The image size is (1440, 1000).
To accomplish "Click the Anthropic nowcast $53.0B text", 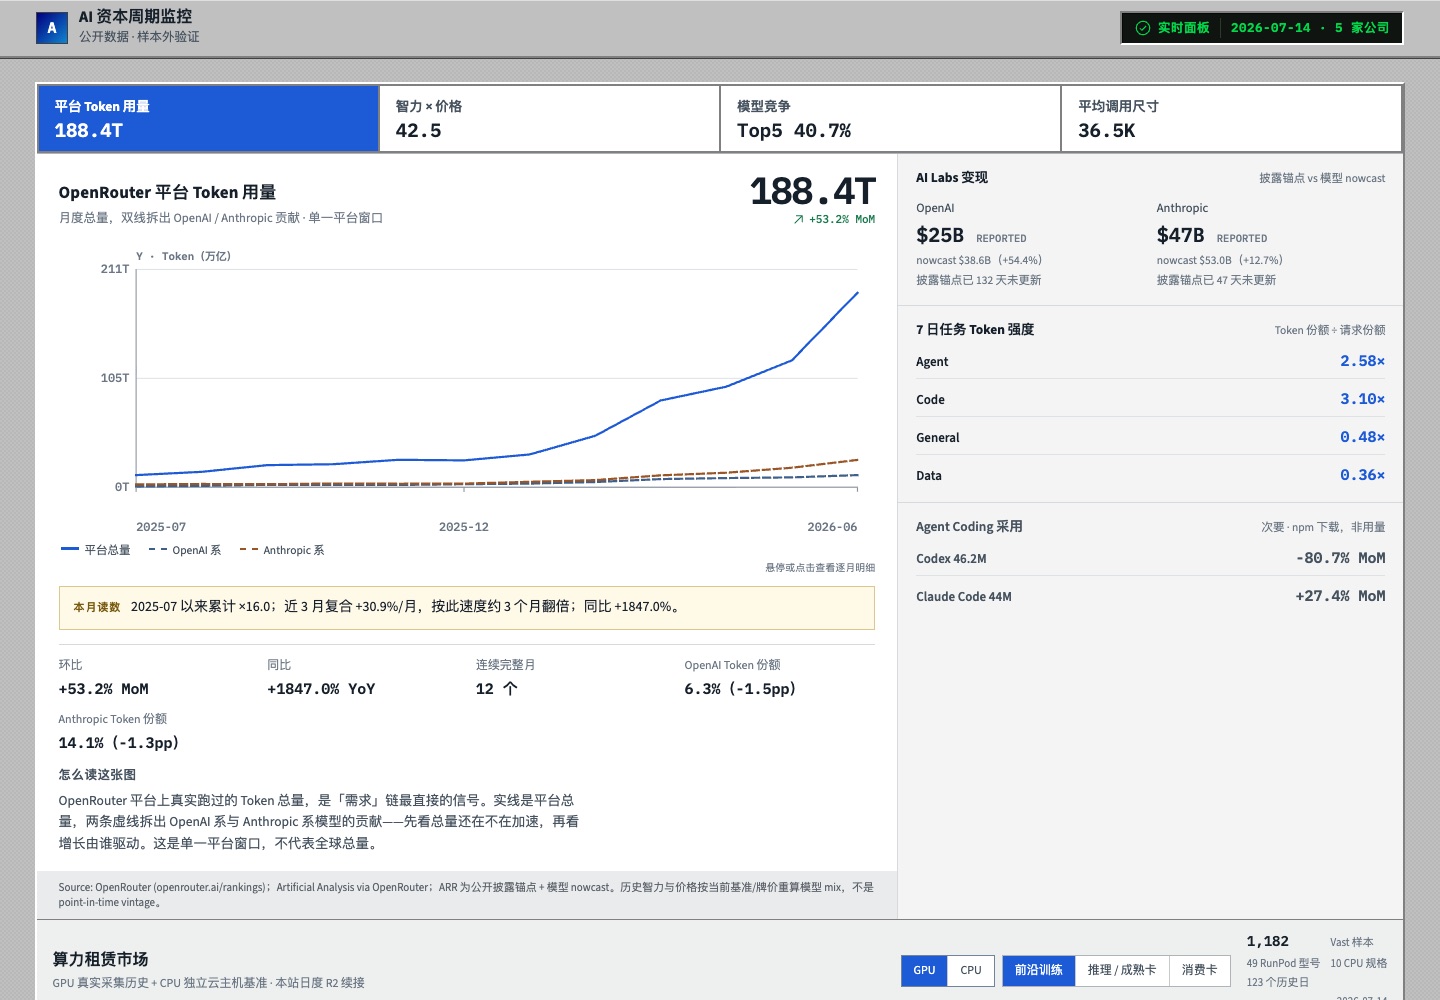I will [1220, 260].
